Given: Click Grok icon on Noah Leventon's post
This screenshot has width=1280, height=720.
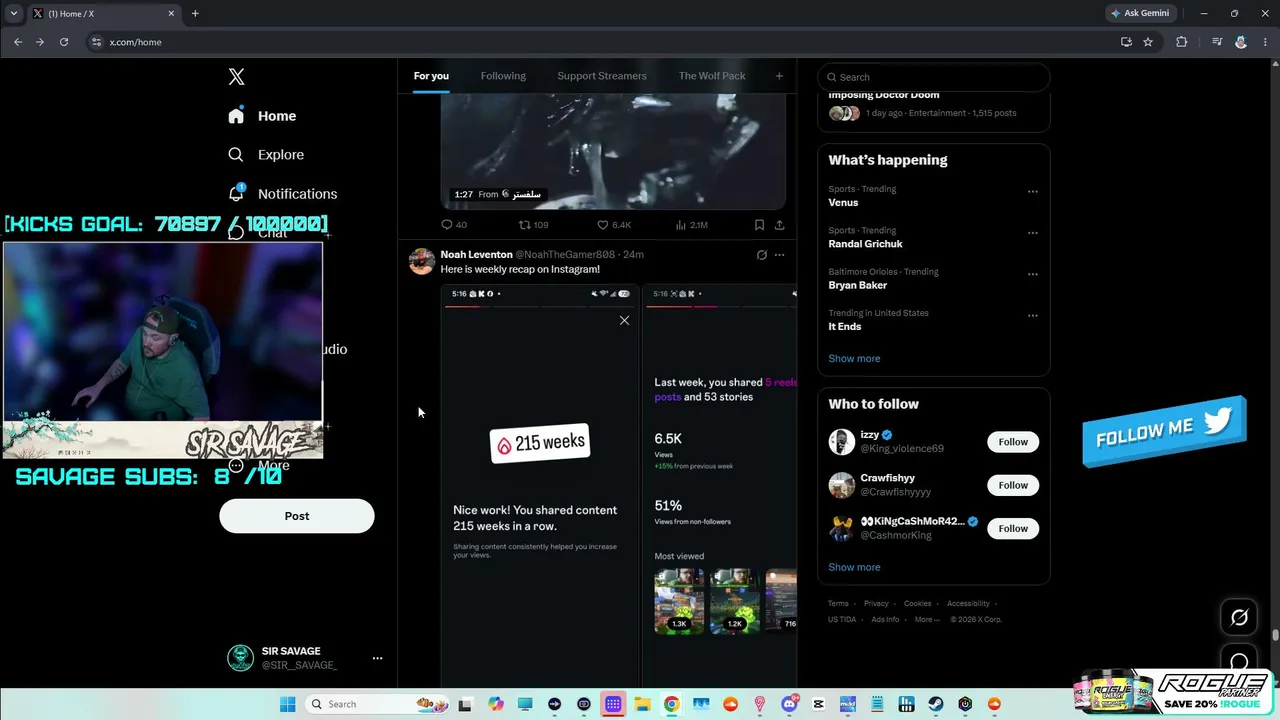Looking at the screenshot, I should point(761,255).
